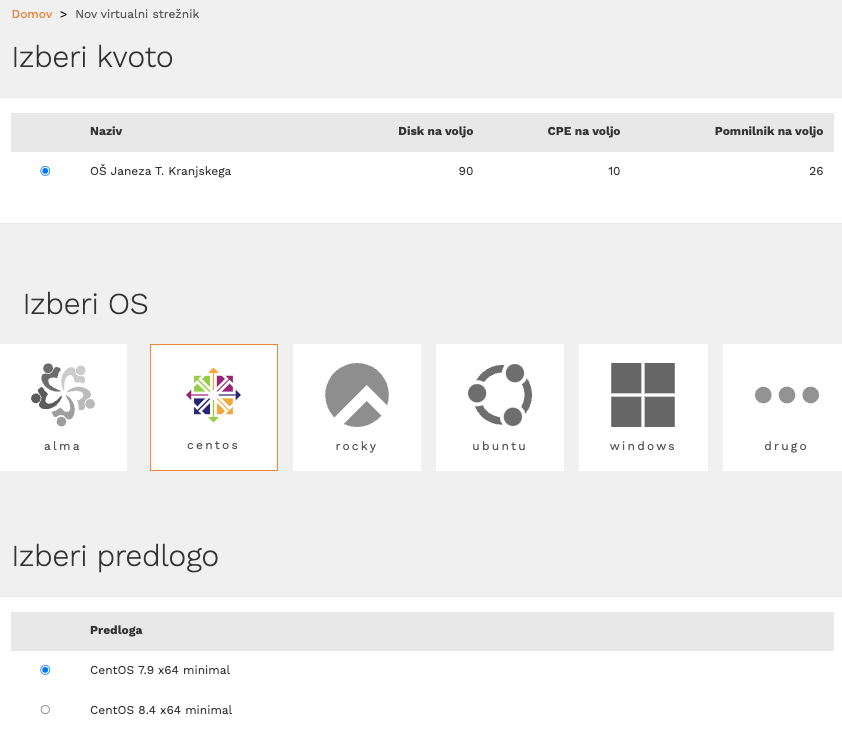The image size is (842, 733).
Task: Open the drugo three-dots option
Action: [787, 395]
